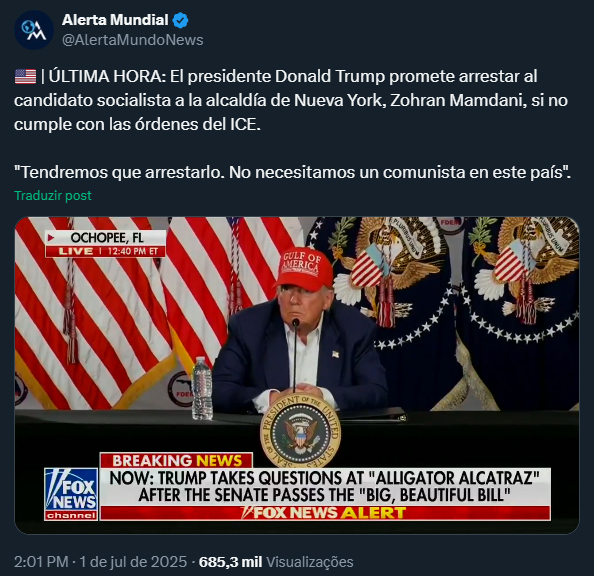The height and width of the screenshot is (576, 594).
Task: Click the LIVE 12:40 PM ET indicator
Action: [106, 251]
